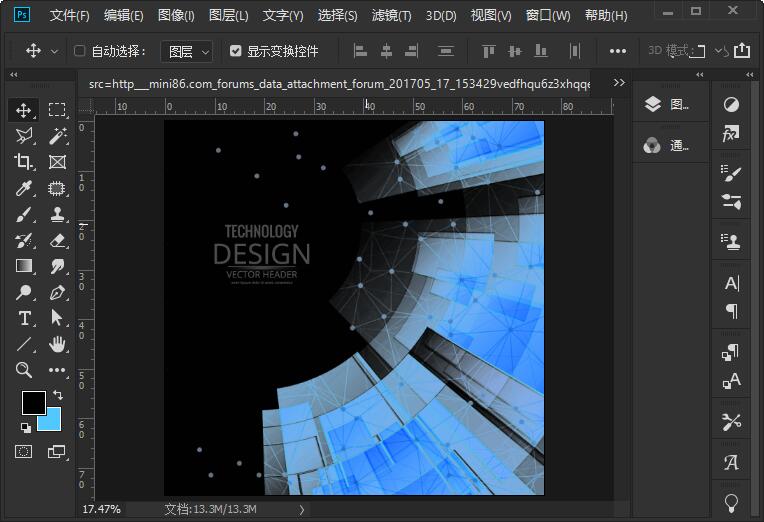
Task: Toggle Quick Mask mode
Action: tap(23, 451)
